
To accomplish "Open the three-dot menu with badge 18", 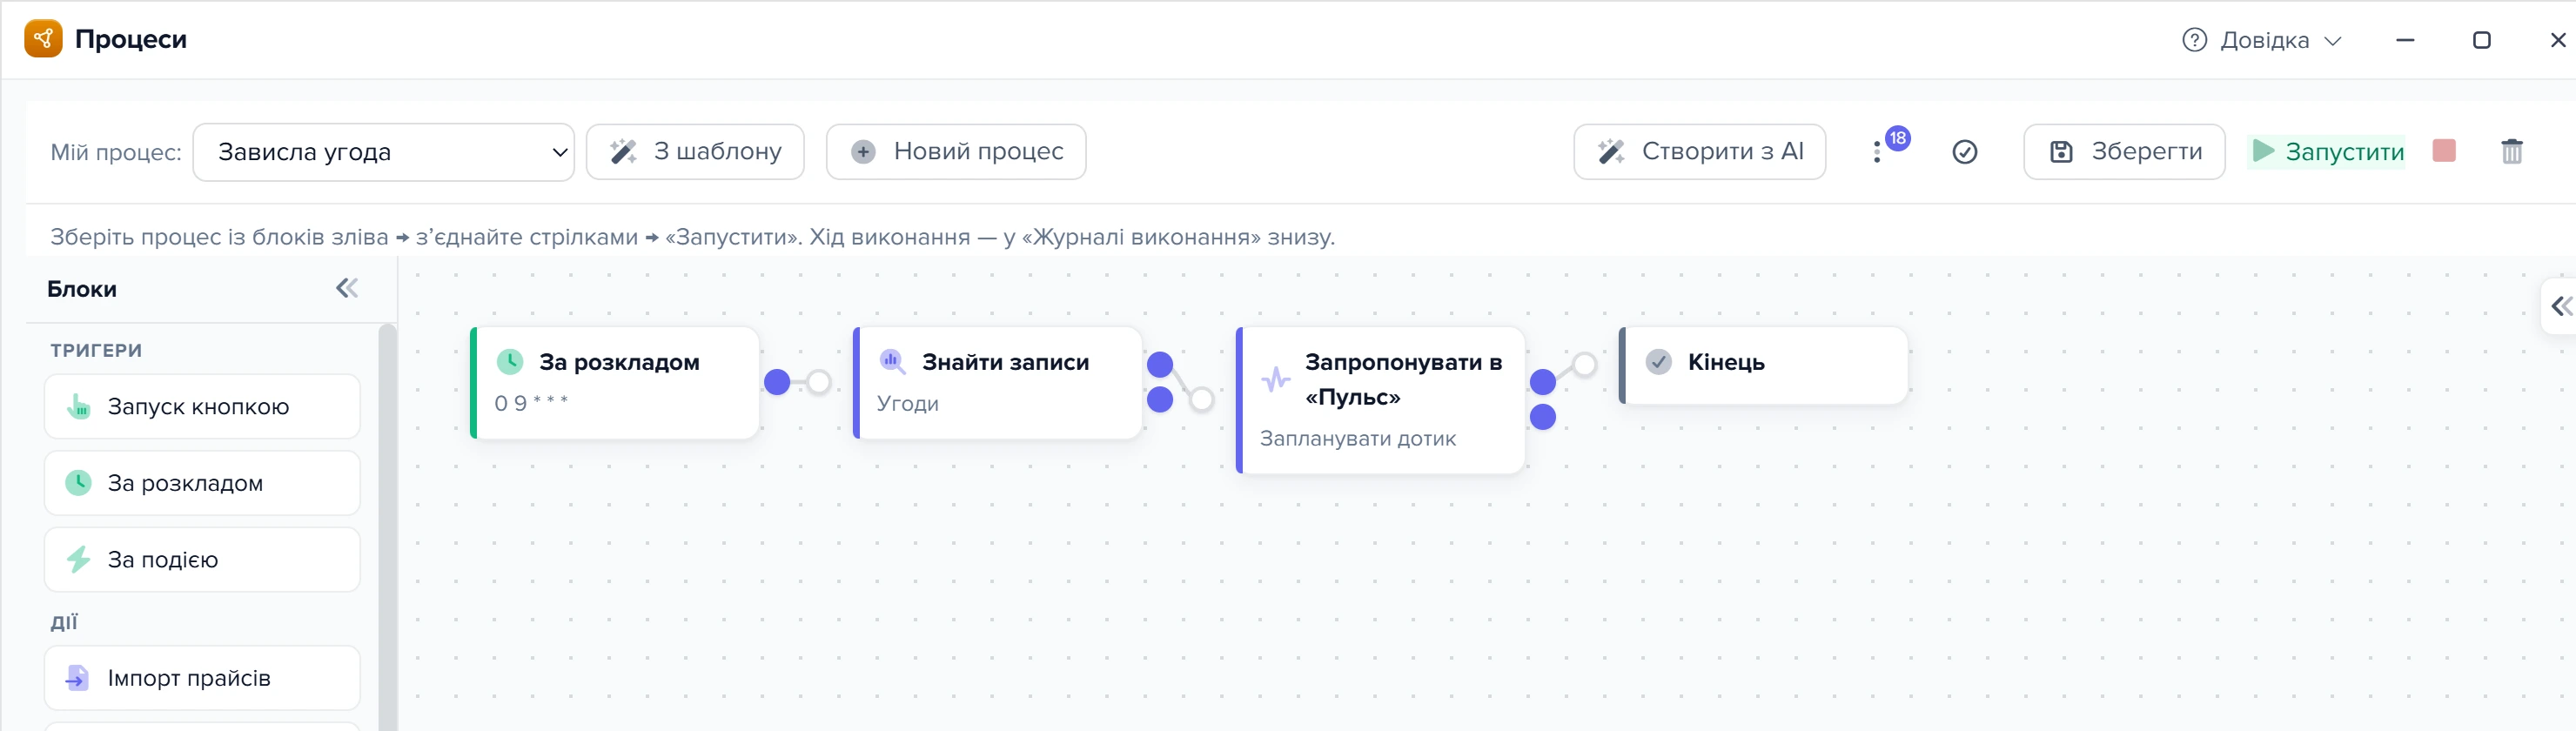I will [1877, 152].
